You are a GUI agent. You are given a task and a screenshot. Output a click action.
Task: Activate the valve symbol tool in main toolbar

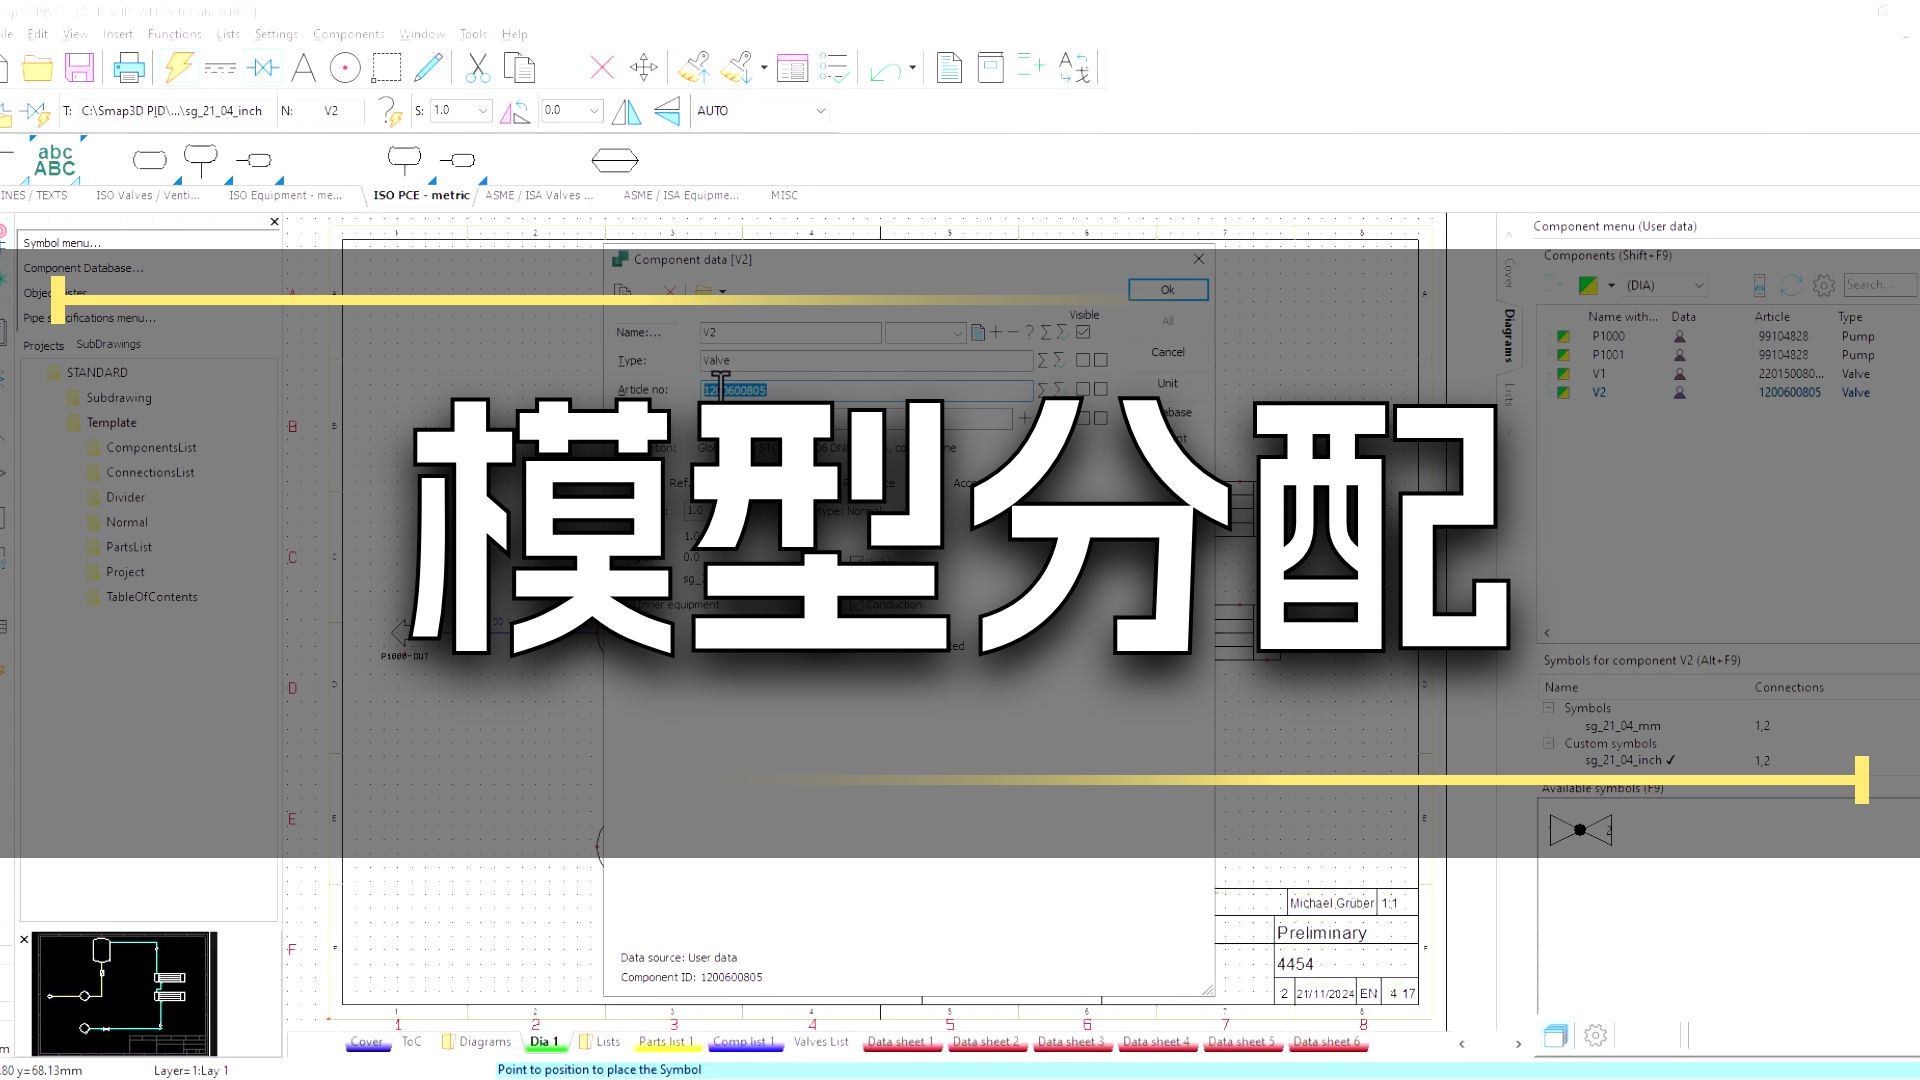263,68
